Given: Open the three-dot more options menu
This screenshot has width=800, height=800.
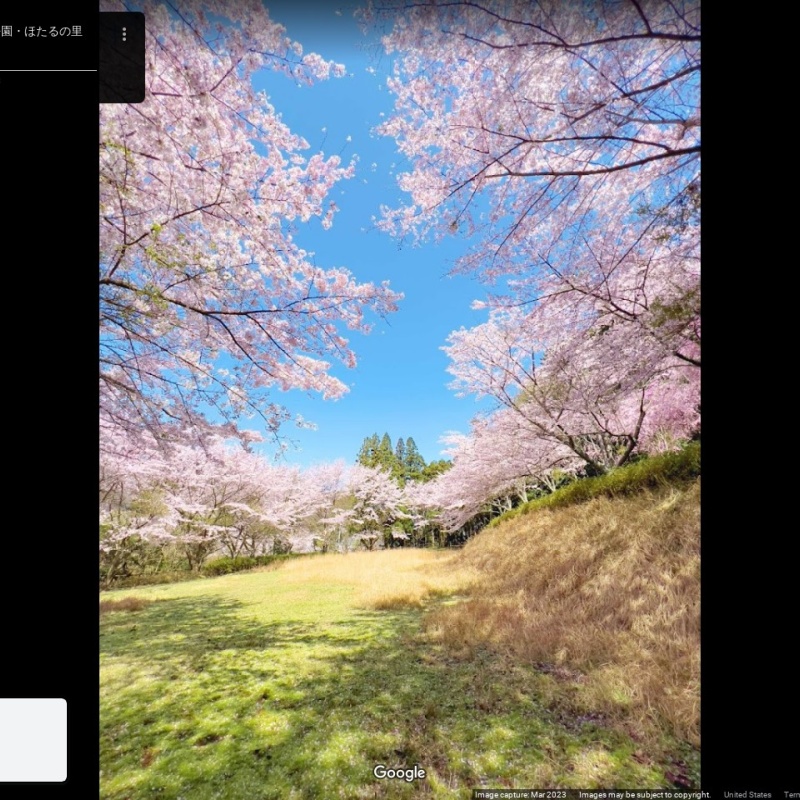Looking at the screenshot, I should [x=124, y=34].
